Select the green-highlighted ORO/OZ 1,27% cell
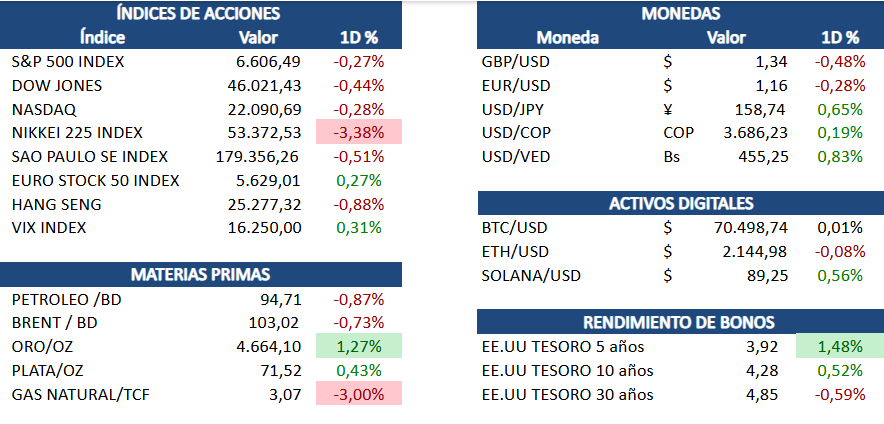The image size is (884, 424). pos(358,347)
